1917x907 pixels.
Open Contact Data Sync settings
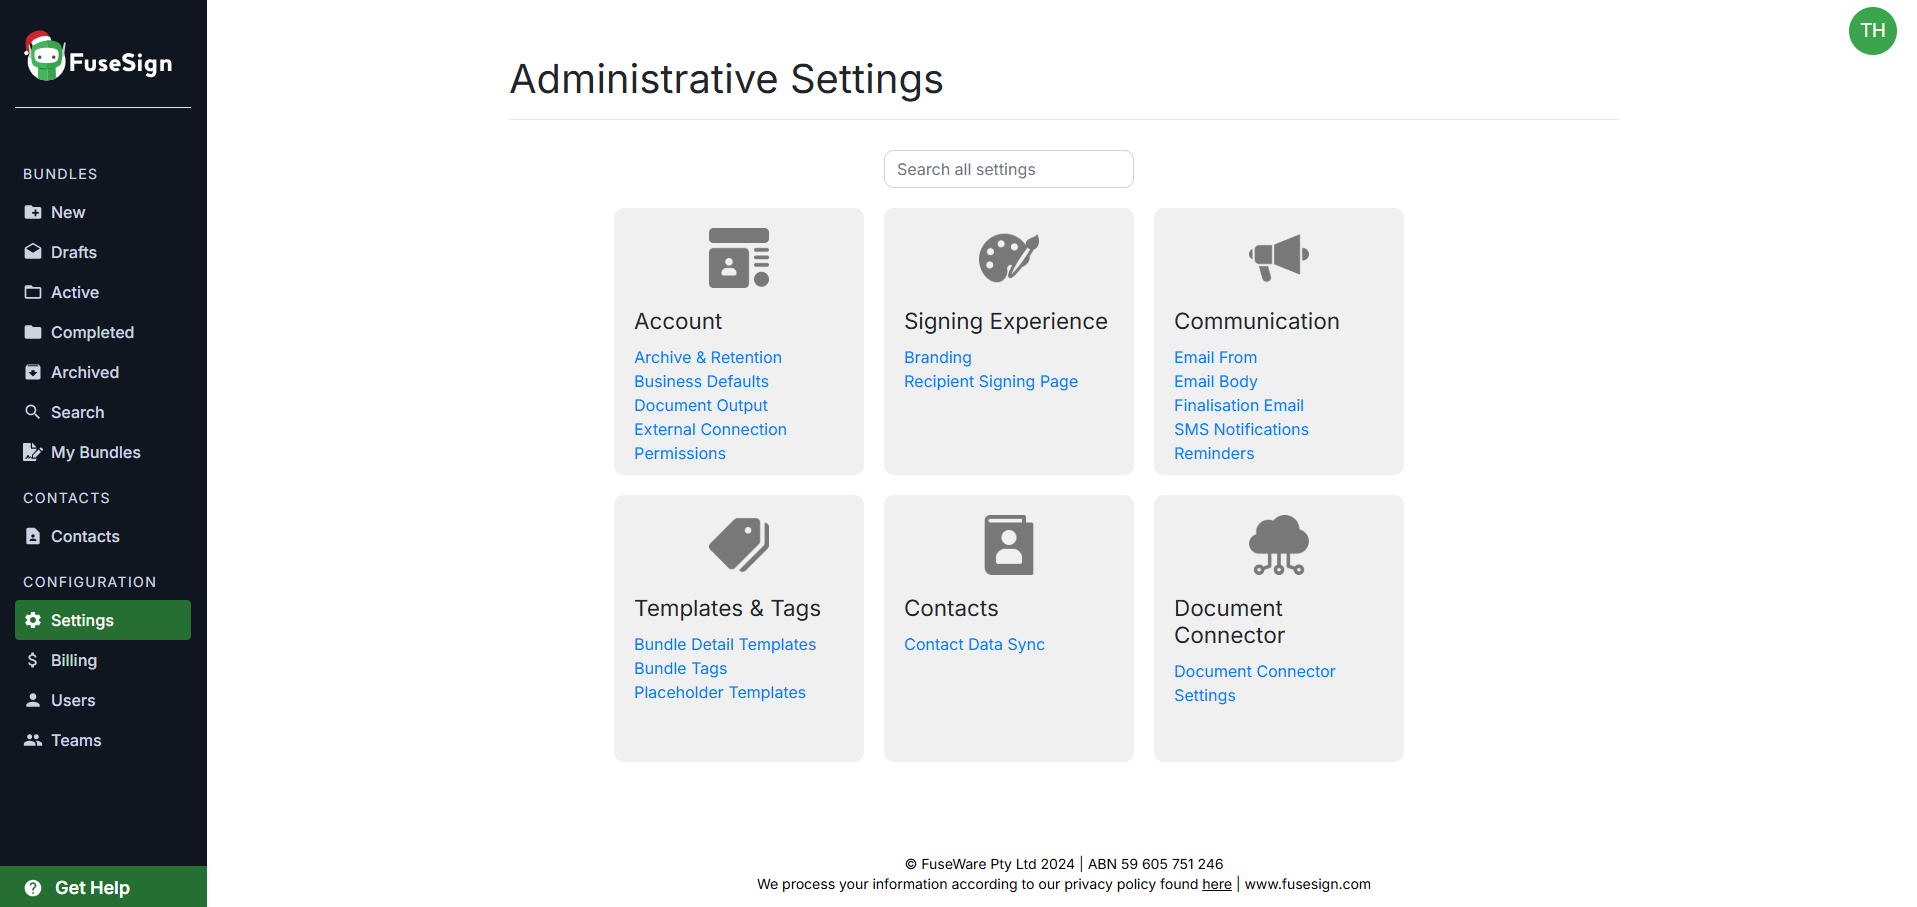(974, 644)
